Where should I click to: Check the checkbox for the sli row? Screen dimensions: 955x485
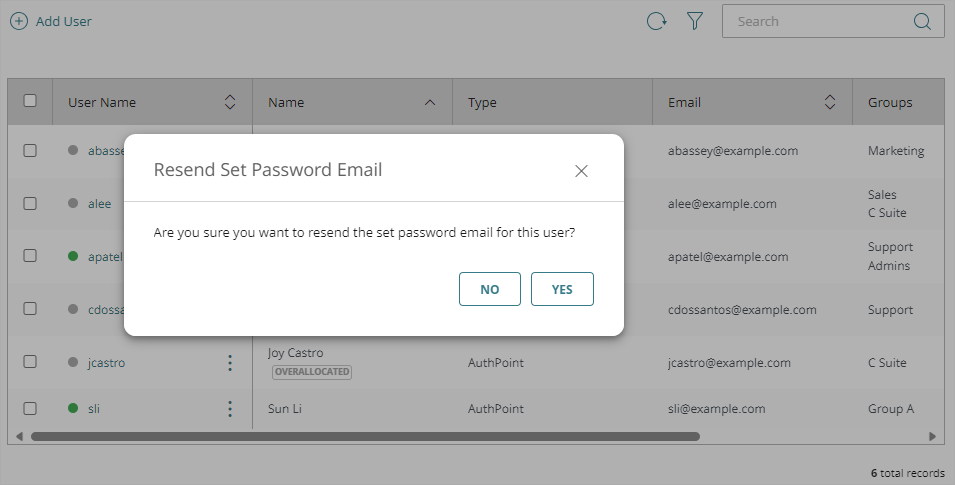(x=30, y=408)
